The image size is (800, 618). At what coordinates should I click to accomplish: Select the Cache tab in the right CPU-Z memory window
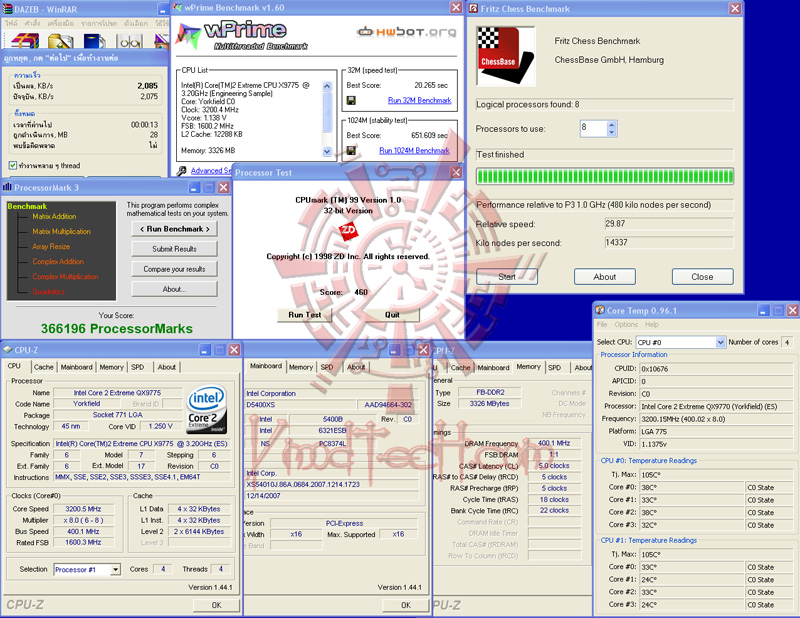pos(460,367)
